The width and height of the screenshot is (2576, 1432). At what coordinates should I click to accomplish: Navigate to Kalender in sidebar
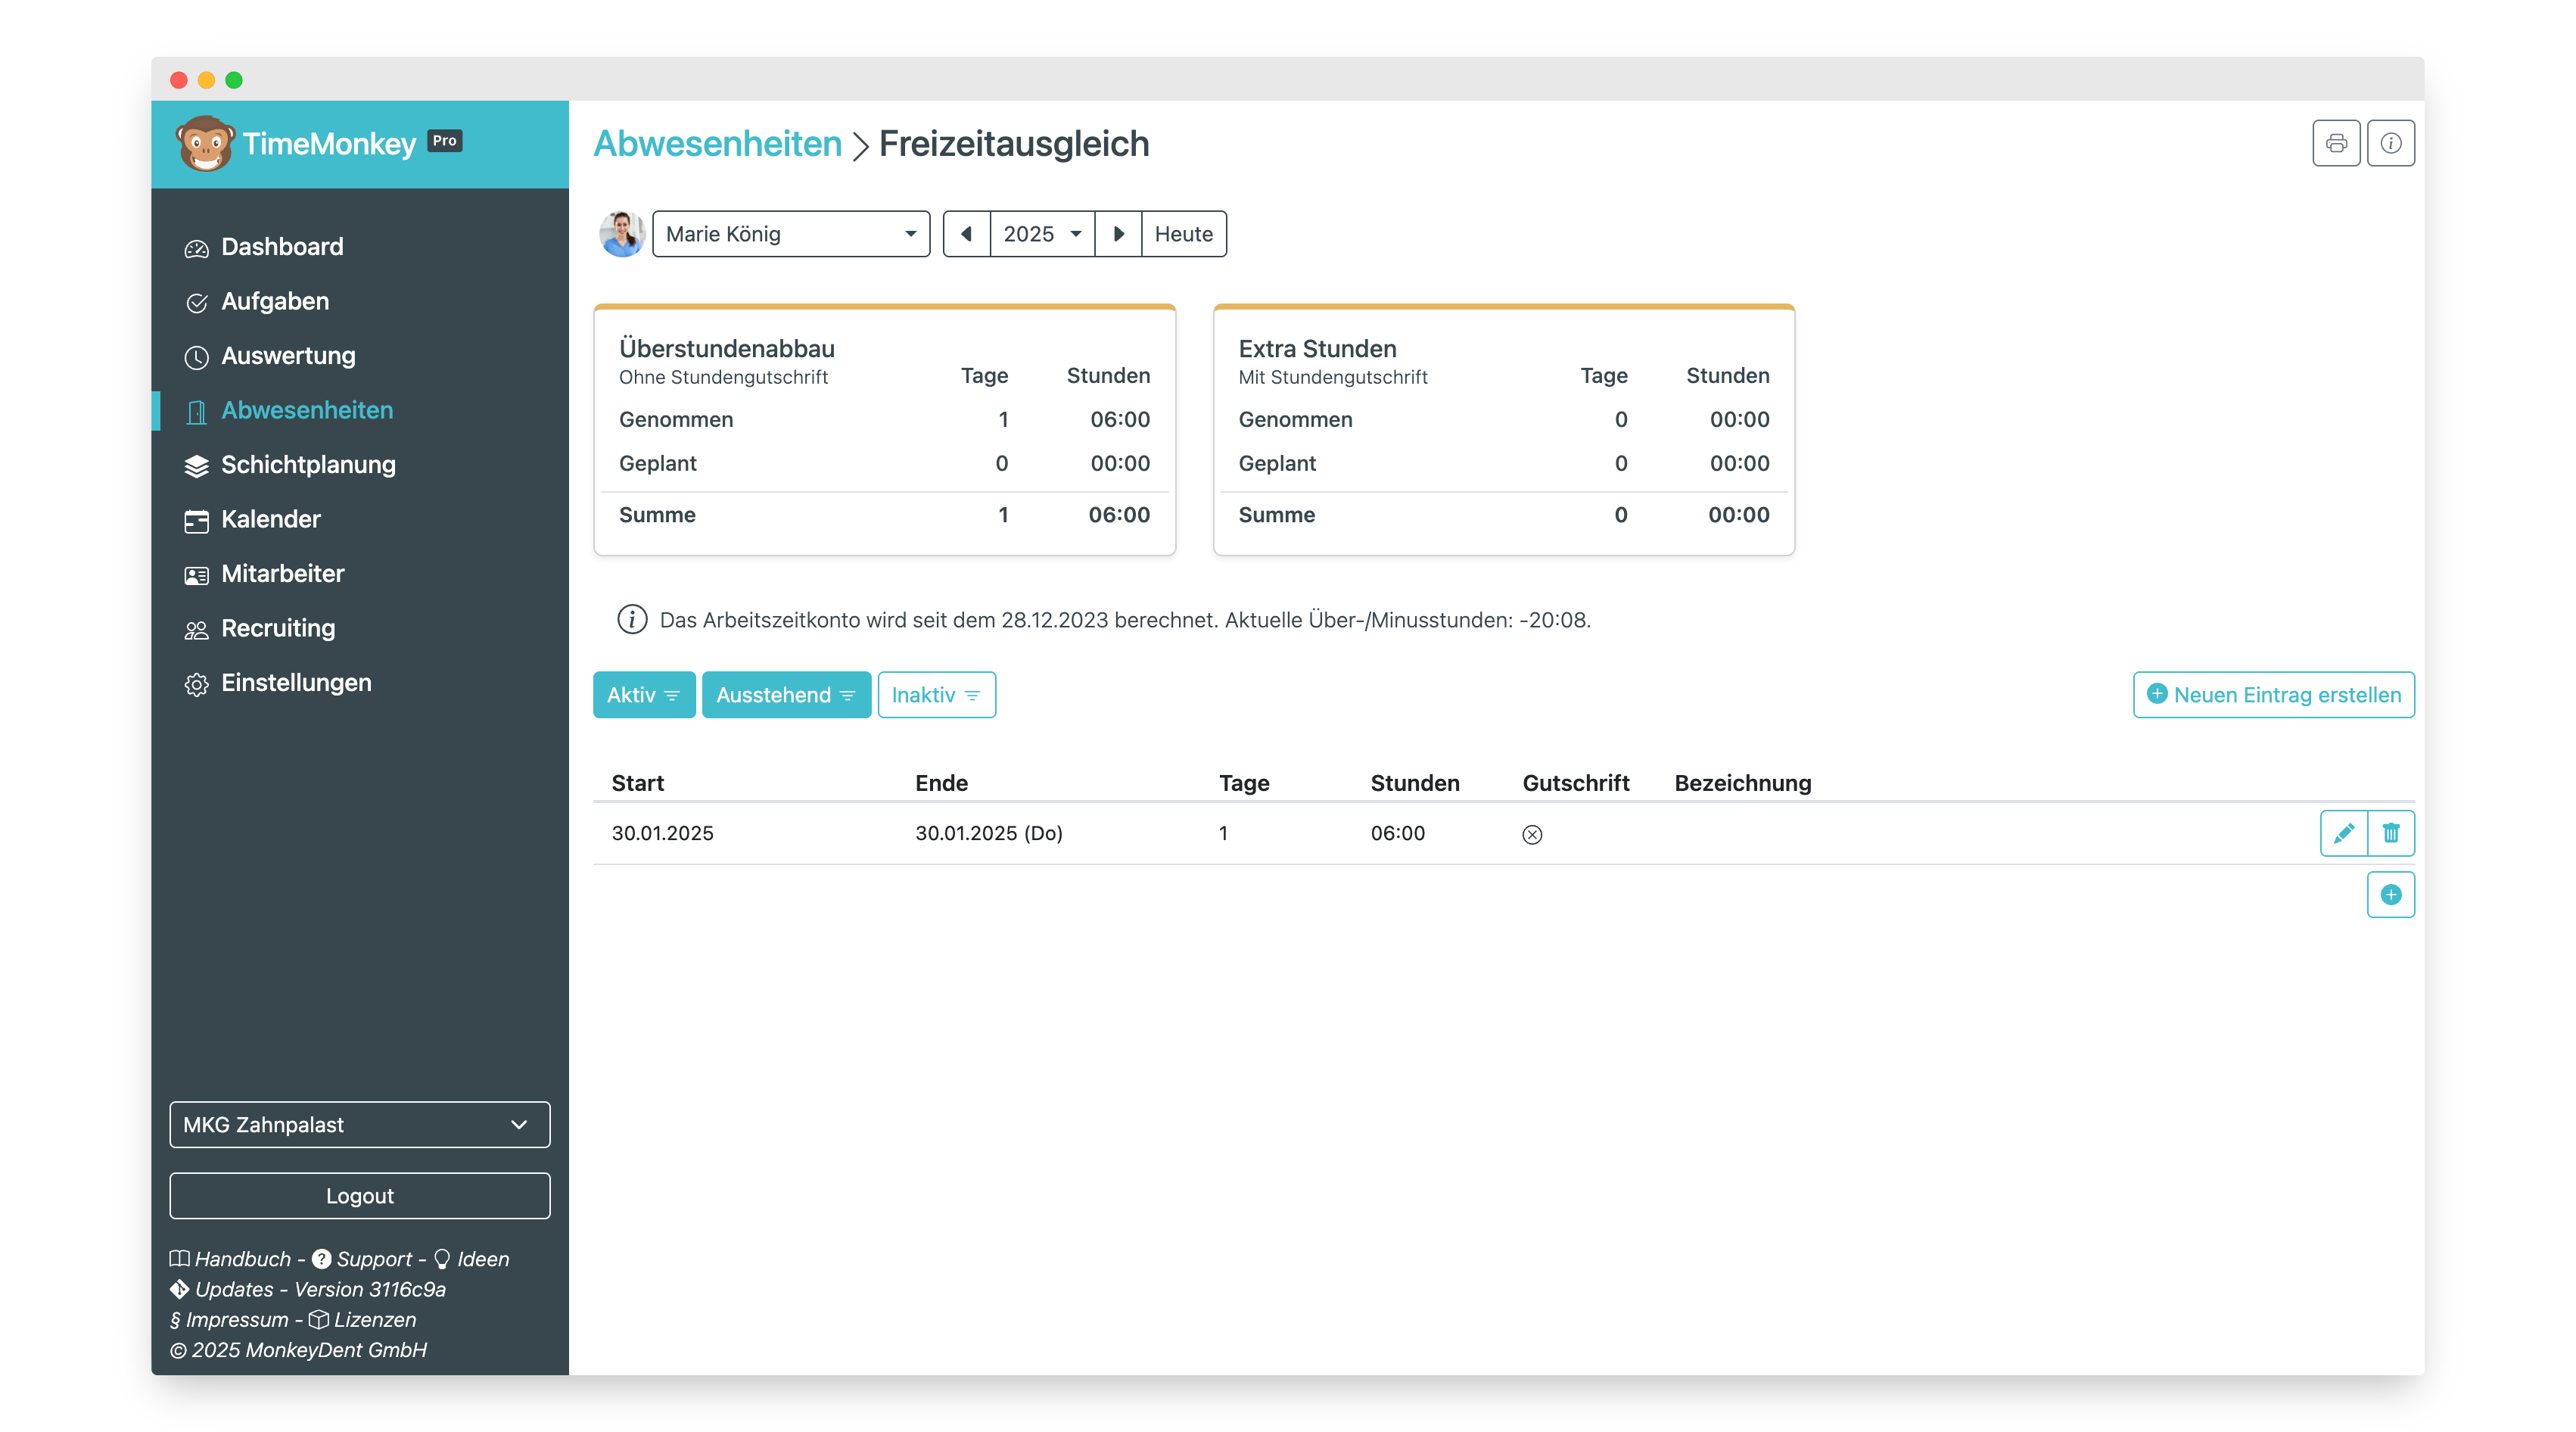click(x=270, y=520)
